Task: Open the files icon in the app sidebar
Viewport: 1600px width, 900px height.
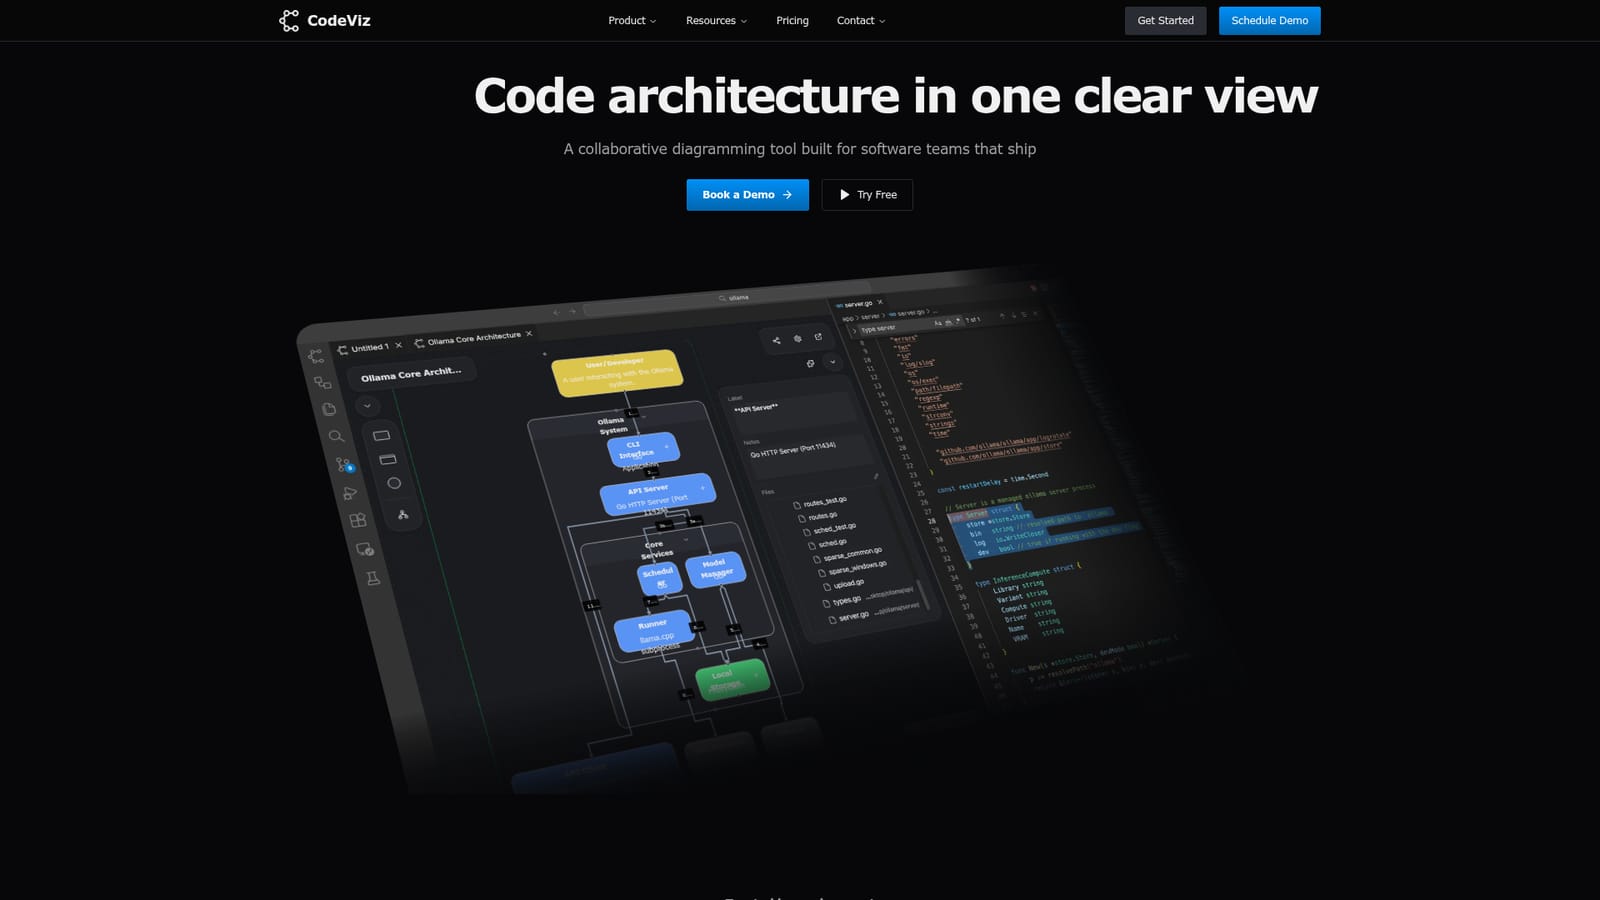Action: click(329, 409)
